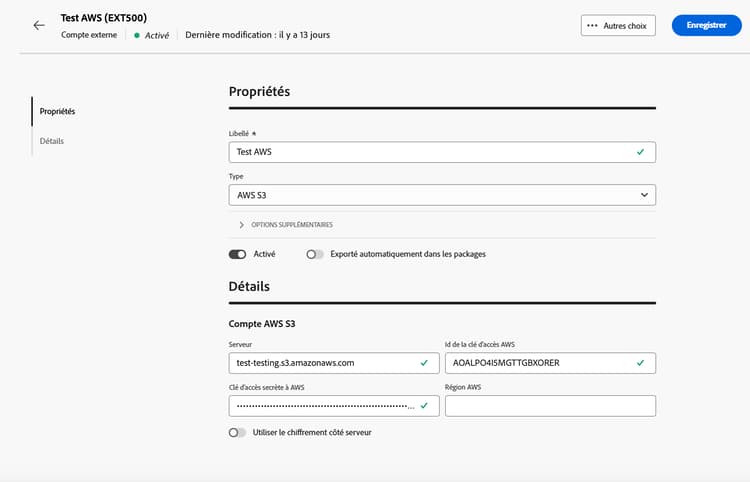Go to Détails in the side navigation
Image resolution: width=750 pixels, height=482 pixels.
click(x=52, y=141)
